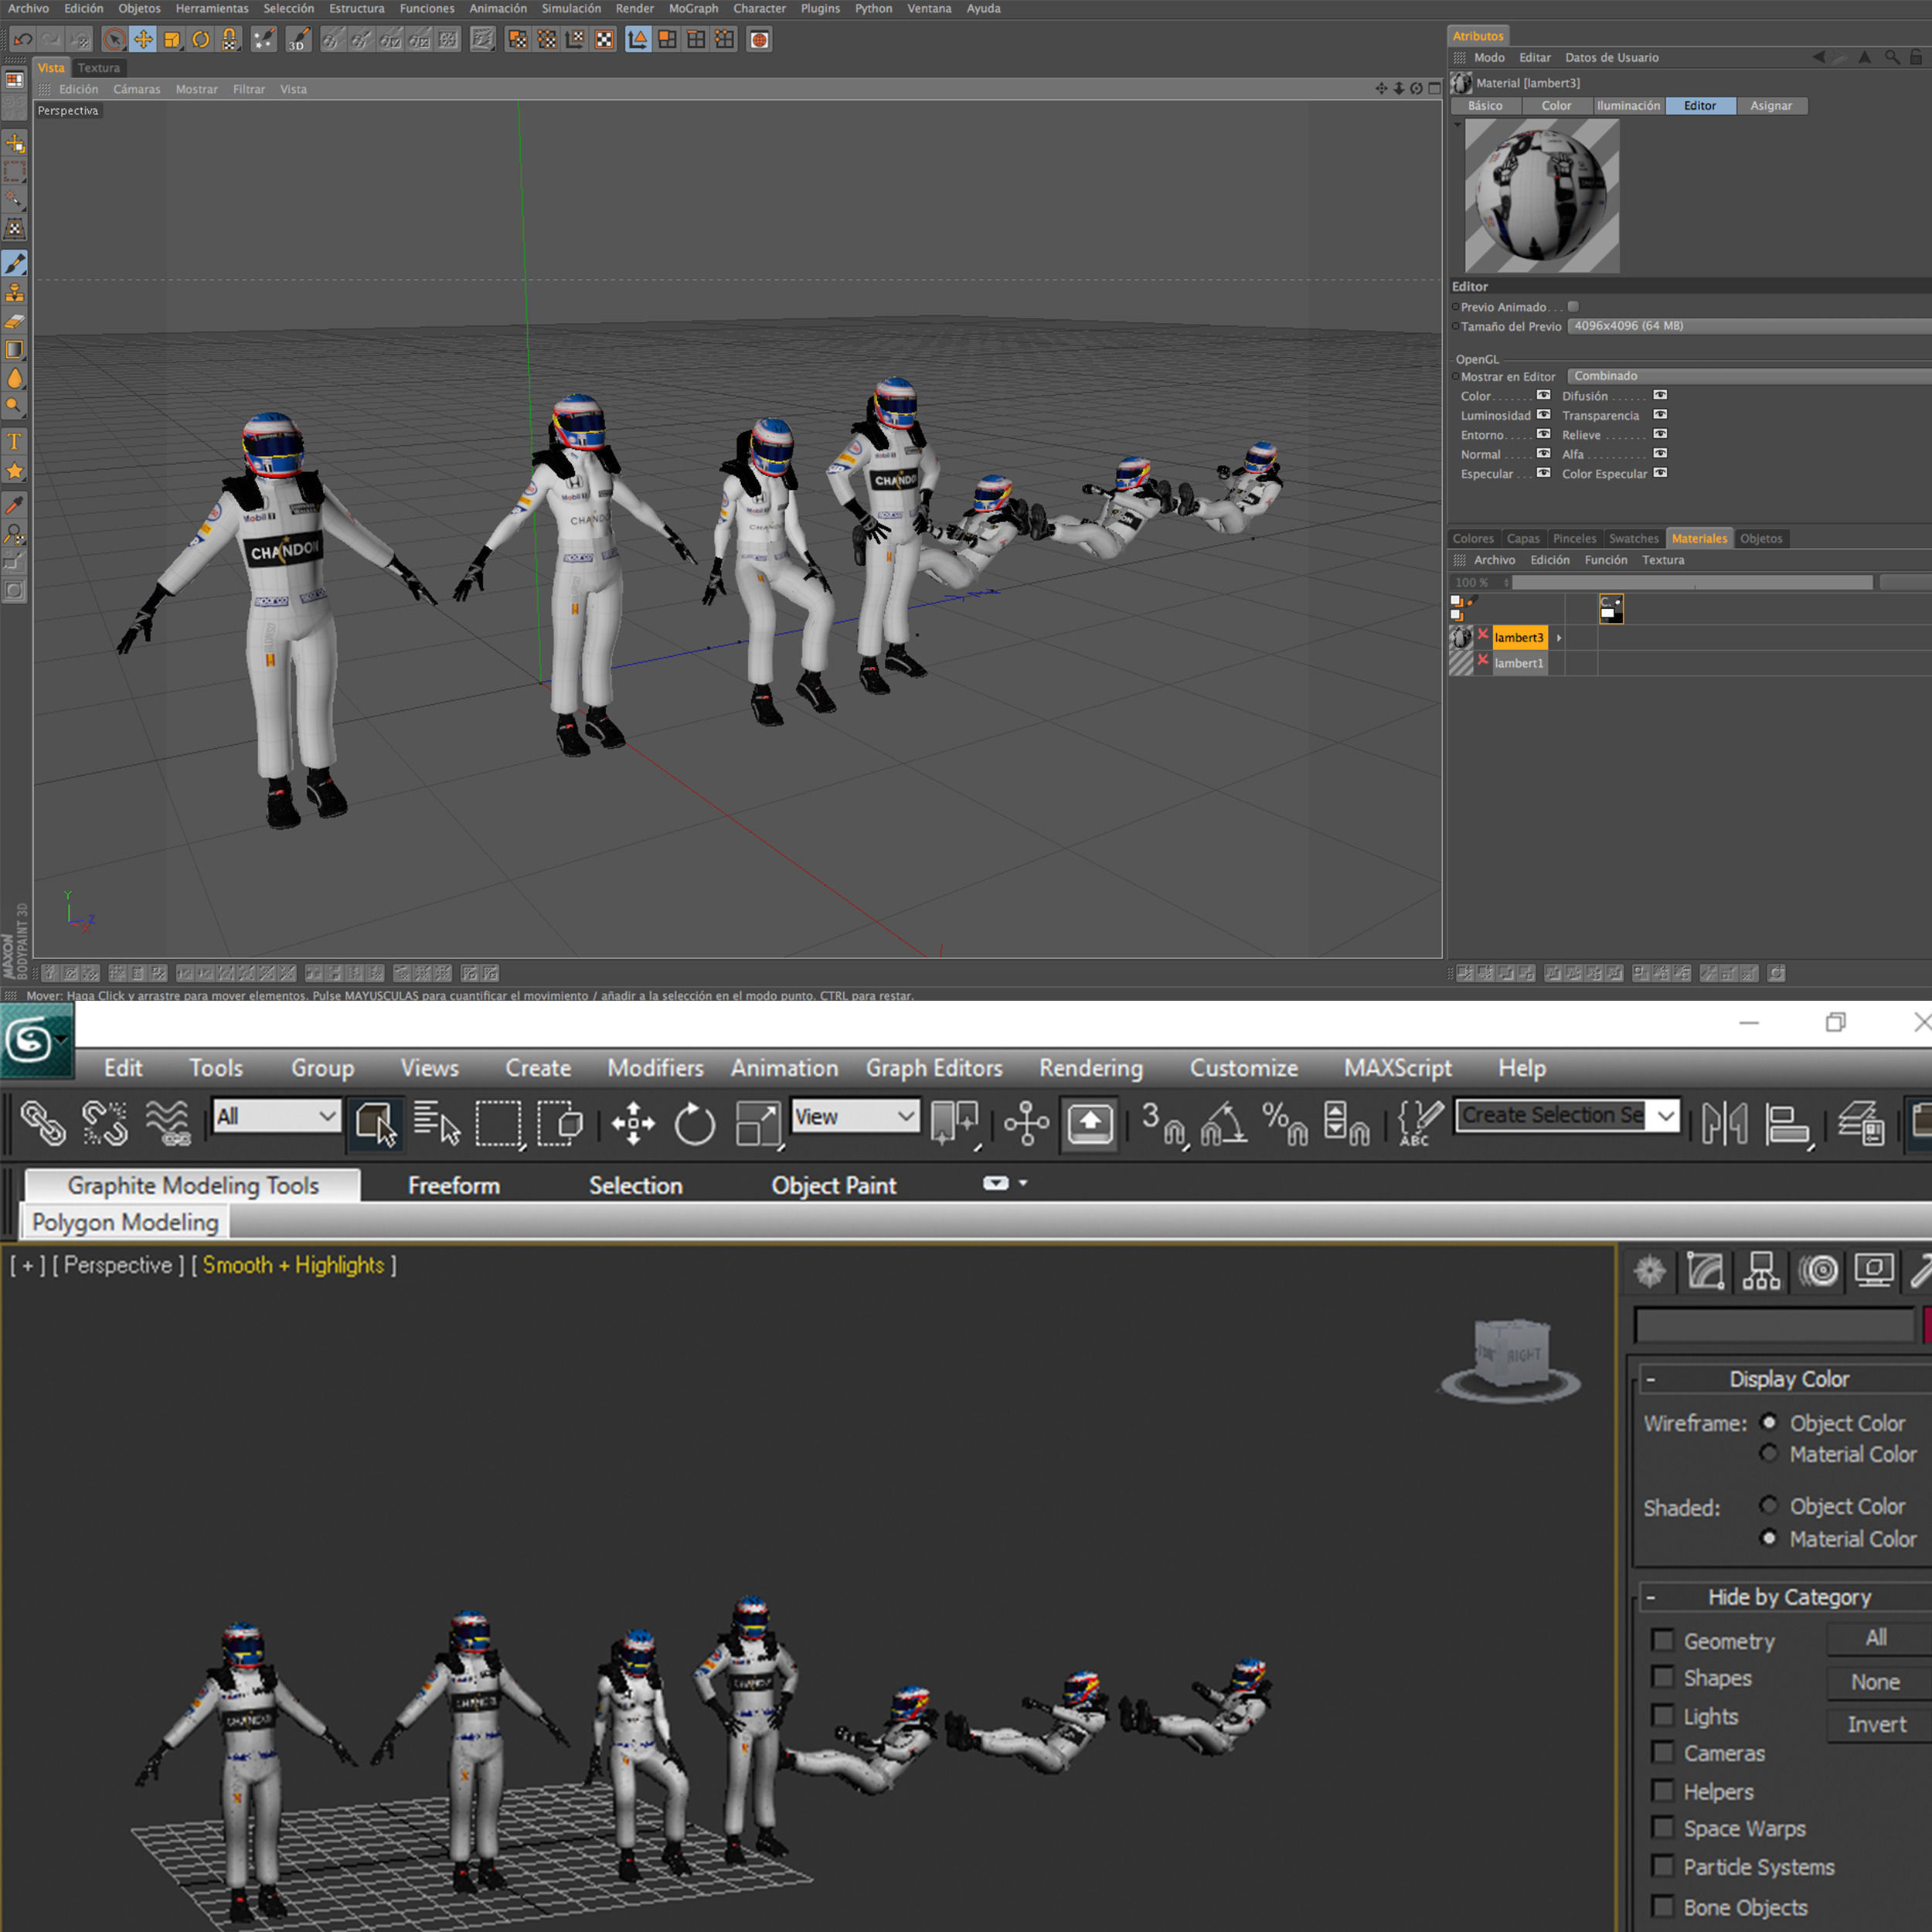Viewport: 1932px width, 1932px height.
Task: Click the Undo arrow in BodyPaint toolbar
Action: [23, 40]
